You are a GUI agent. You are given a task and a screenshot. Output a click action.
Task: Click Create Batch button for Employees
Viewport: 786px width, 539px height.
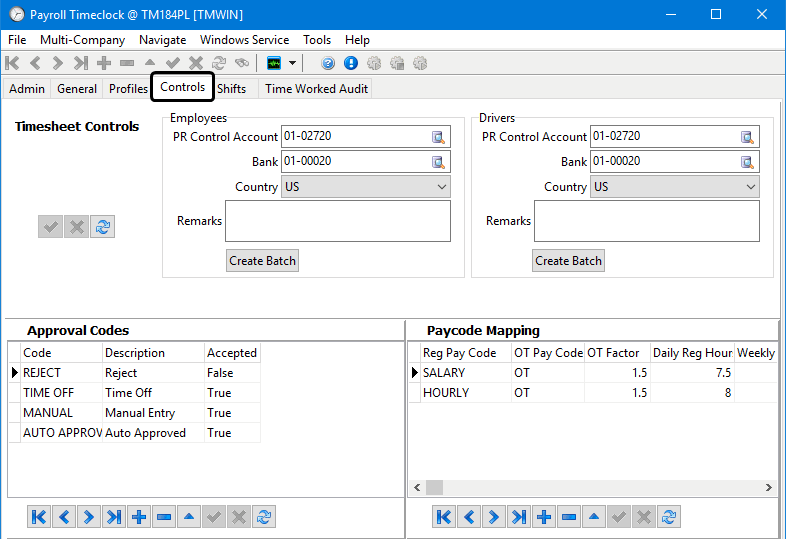[x=262, y=261]
